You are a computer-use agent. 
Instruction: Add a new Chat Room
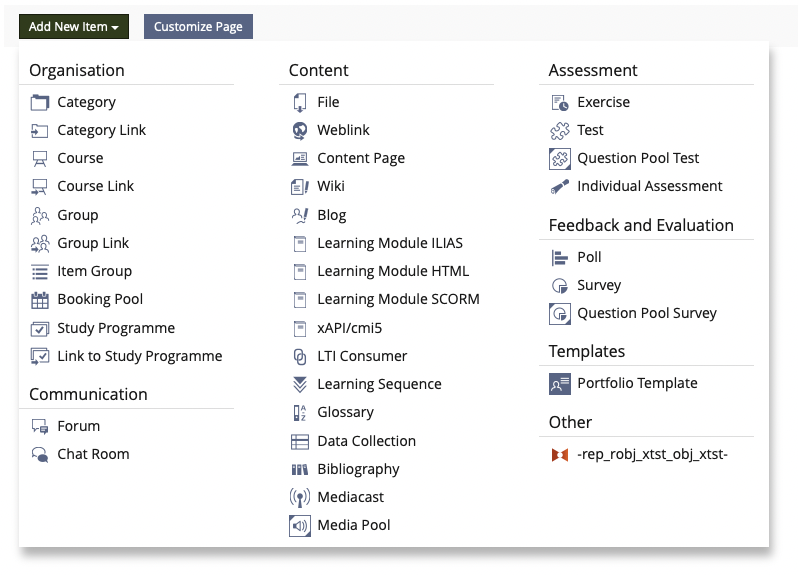pos(93,454)
